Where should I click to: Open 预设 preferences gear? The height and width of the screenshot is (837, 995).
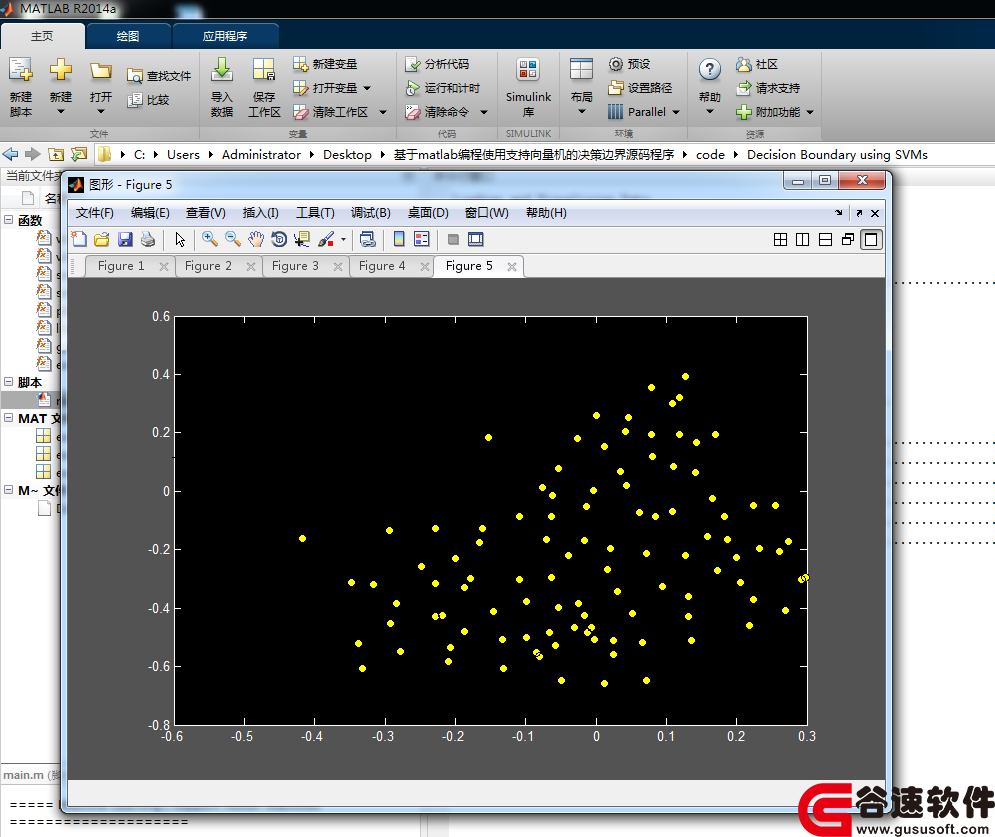pyautogui.click(x=629, y=64)
